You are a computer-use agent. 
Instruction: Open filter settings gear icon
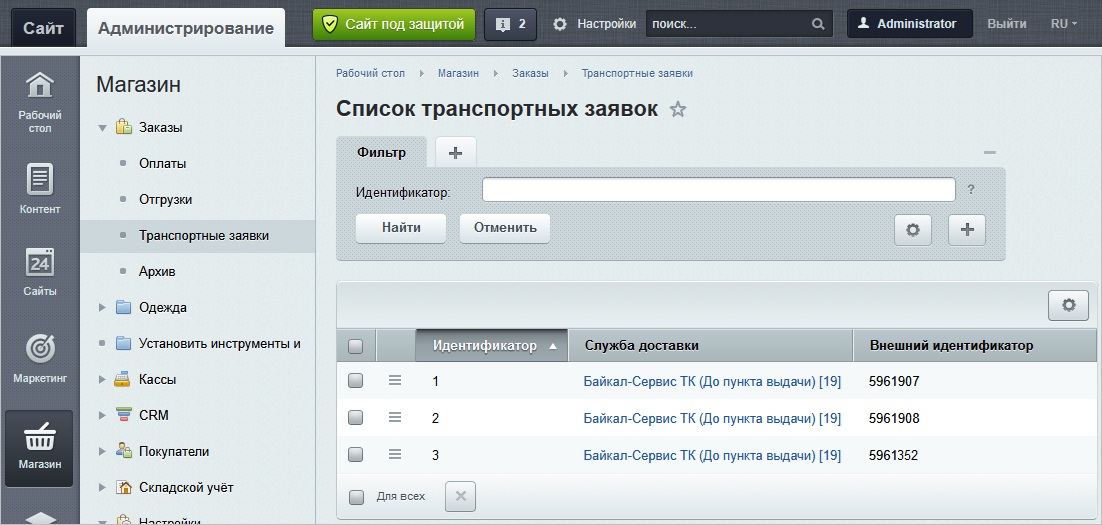912,229
